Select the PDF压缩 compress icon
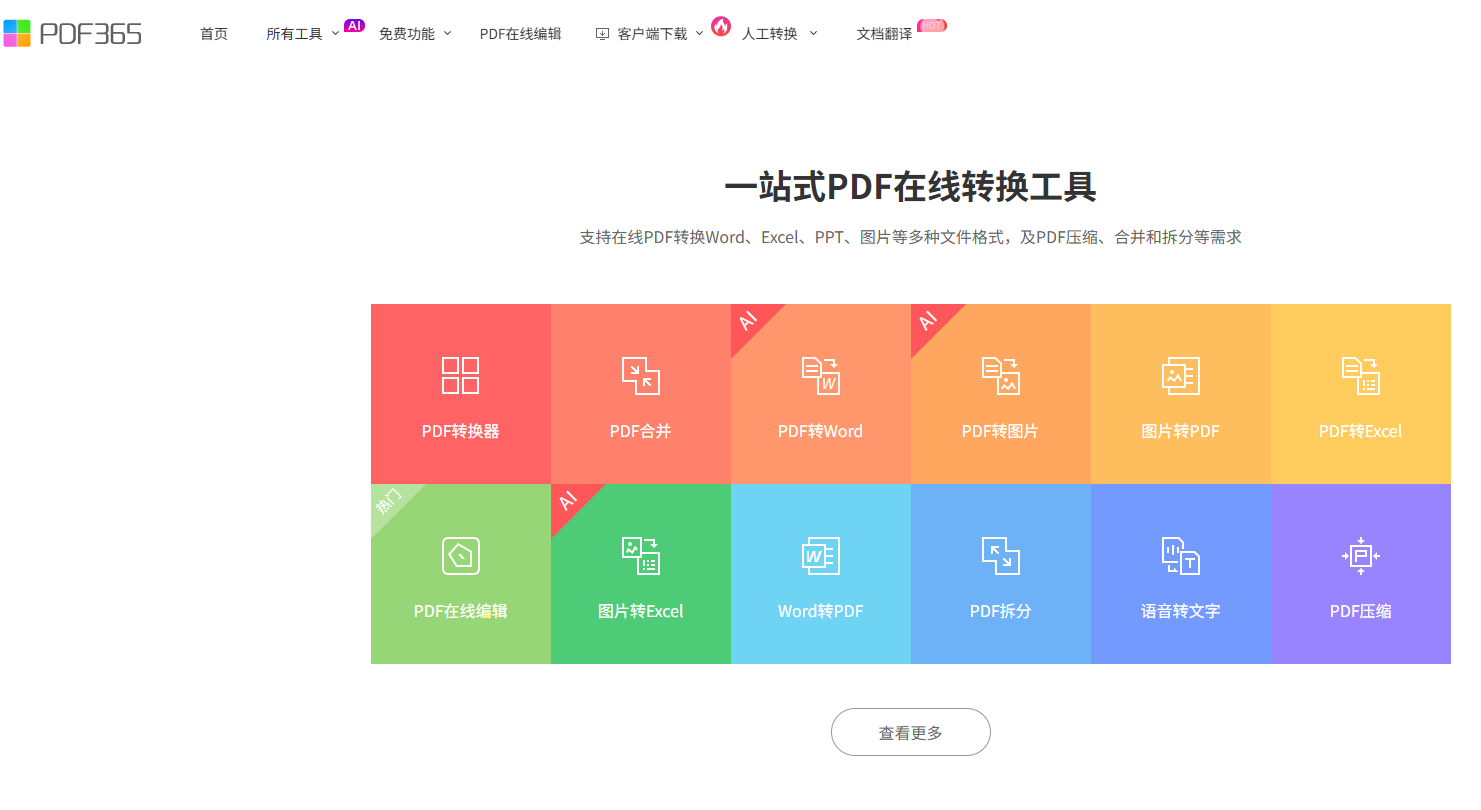The height and width of the screenshot is (810, 1481). tap(1360, 555)
